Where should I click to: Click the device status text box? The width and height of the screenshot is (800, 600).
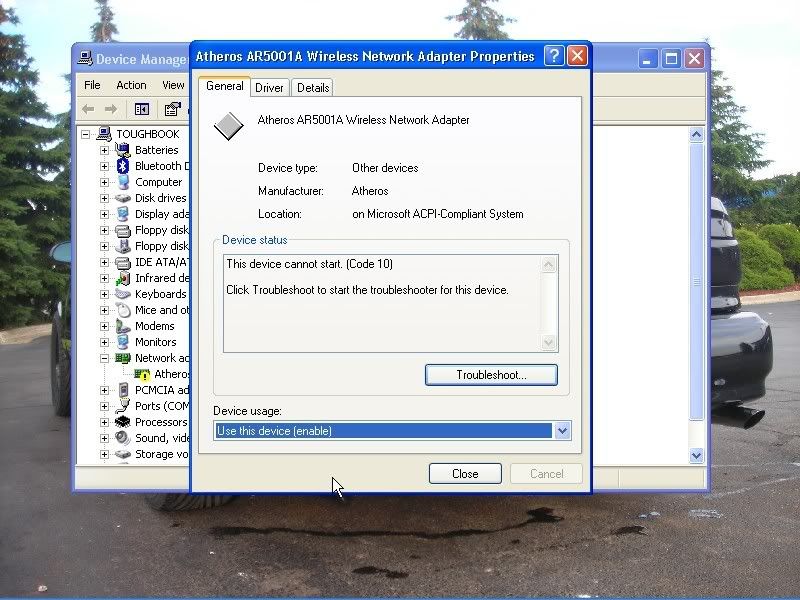click(391, 304)
